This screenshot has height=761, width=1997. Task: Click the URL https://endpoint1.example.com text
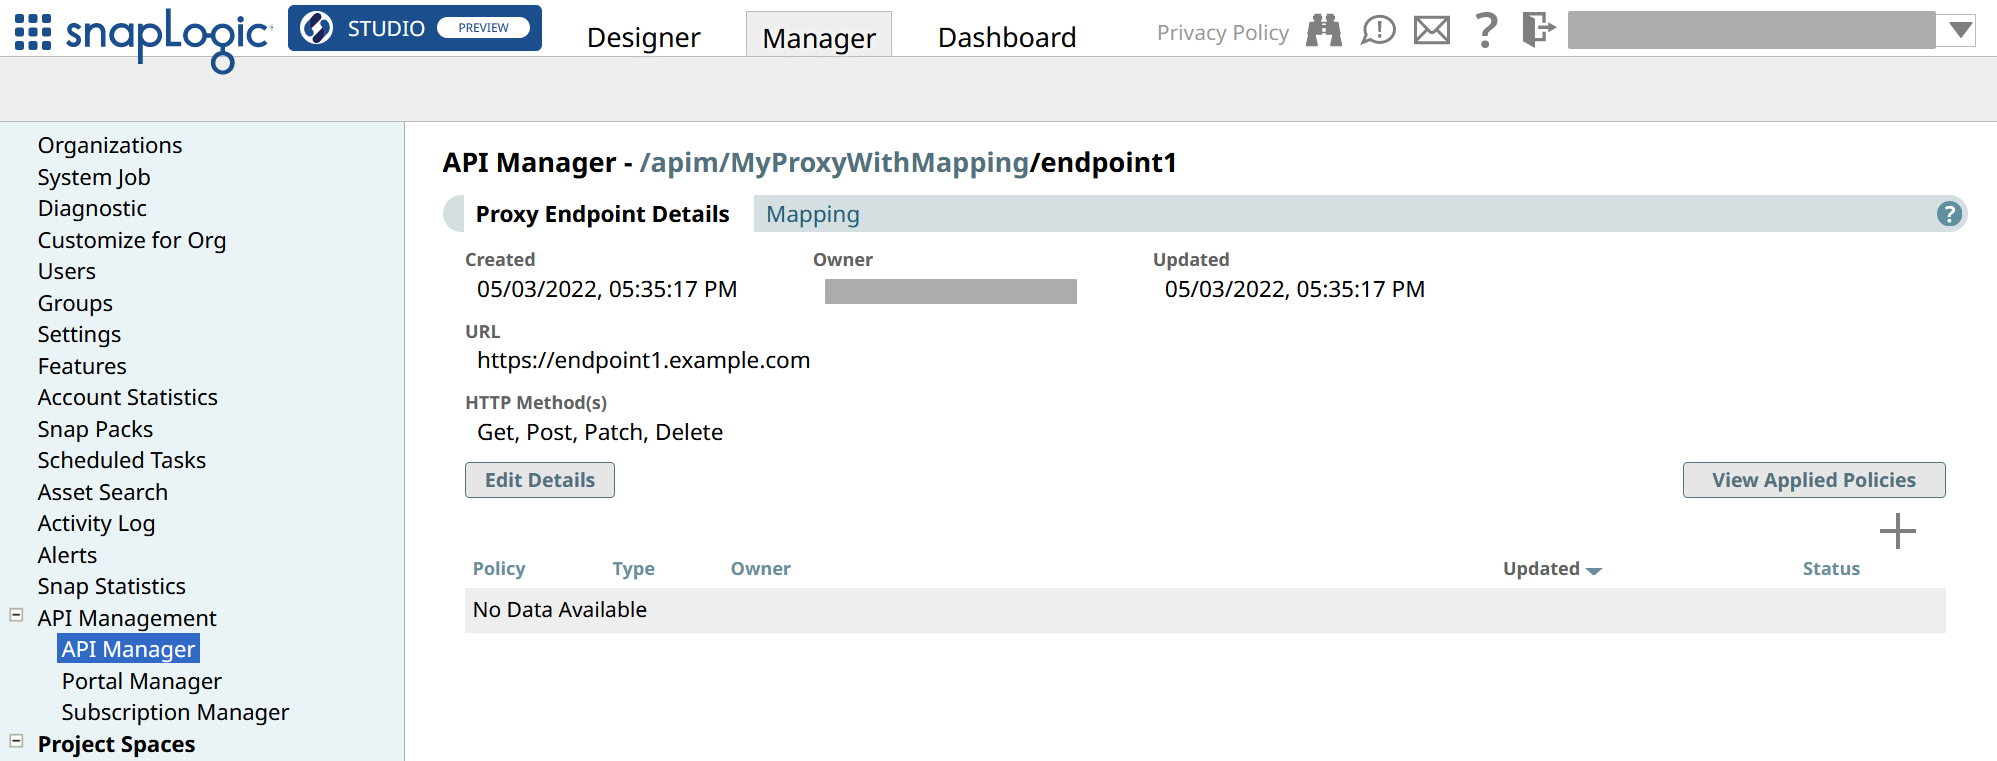pyautogui.click(x=643, y=360)
